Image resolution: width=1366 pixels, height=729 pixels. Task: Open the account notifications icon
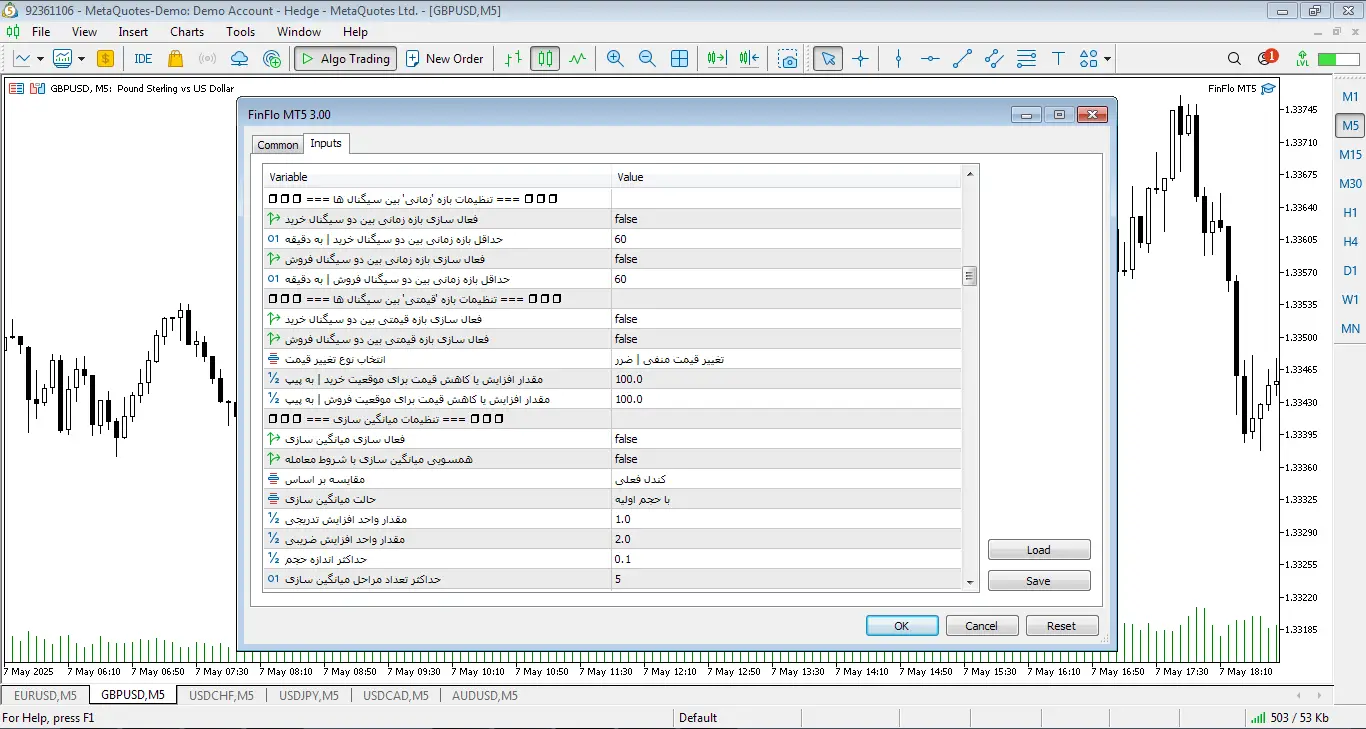(x=1266, y=59)
